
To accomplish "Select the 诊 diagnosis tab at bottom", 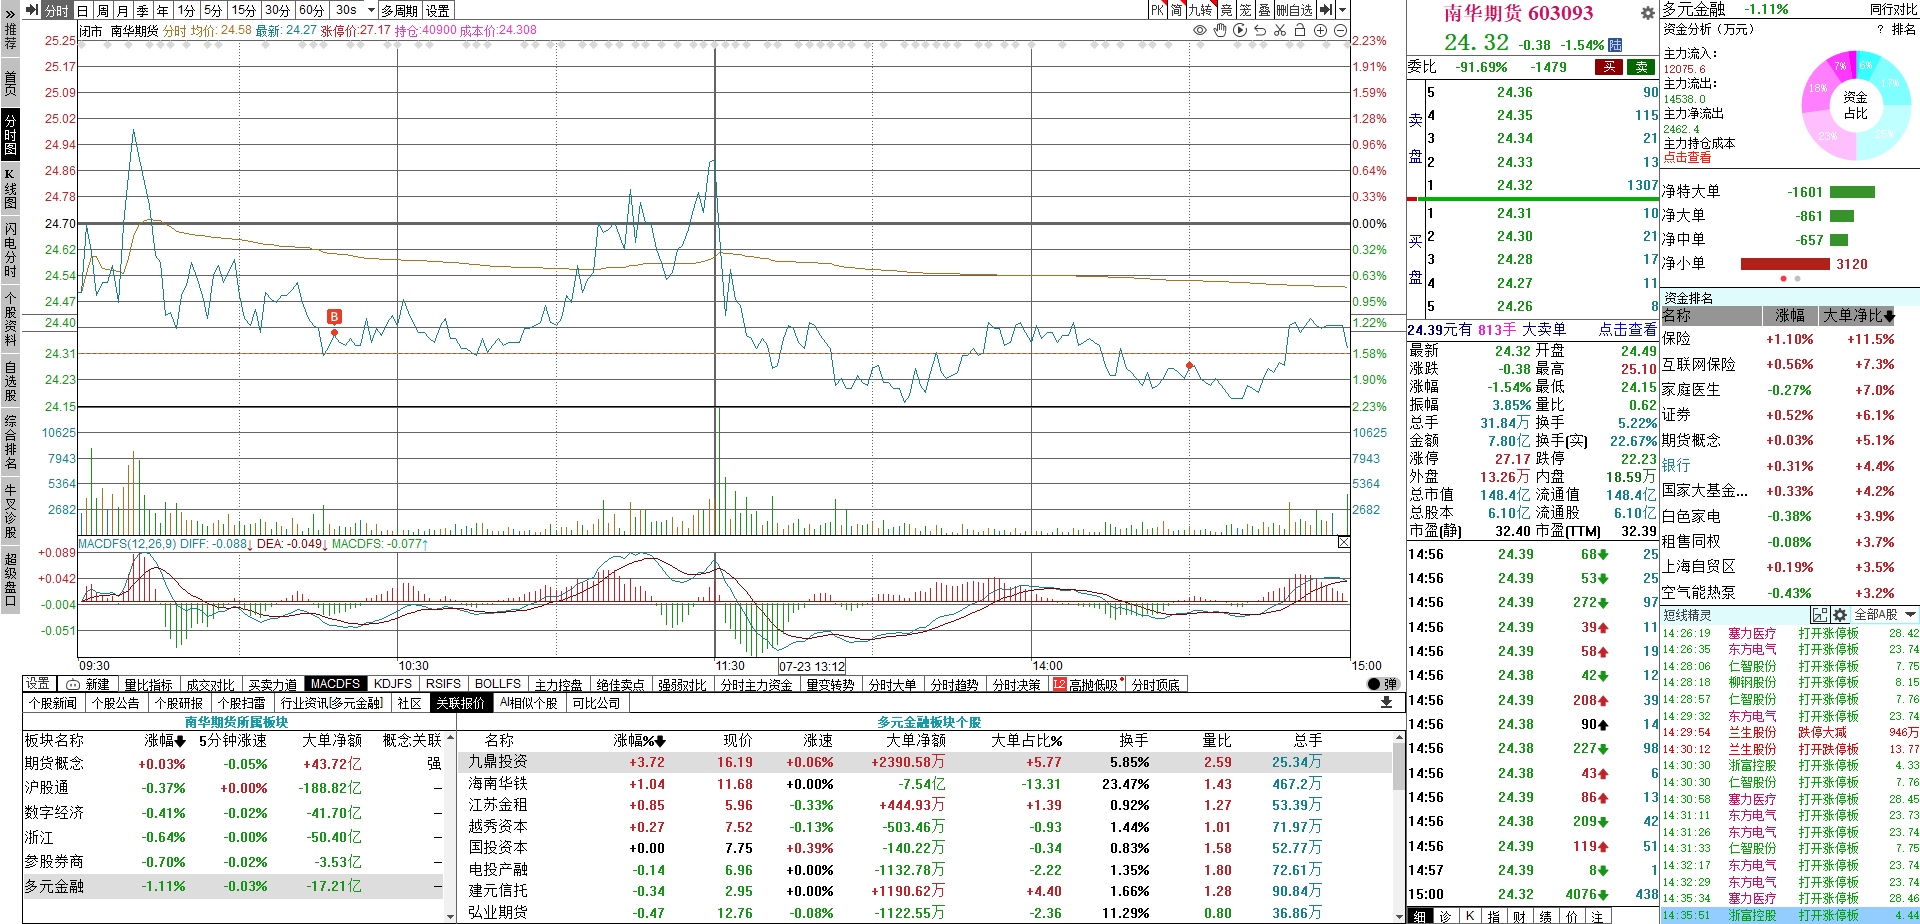I will point(1444,917).
